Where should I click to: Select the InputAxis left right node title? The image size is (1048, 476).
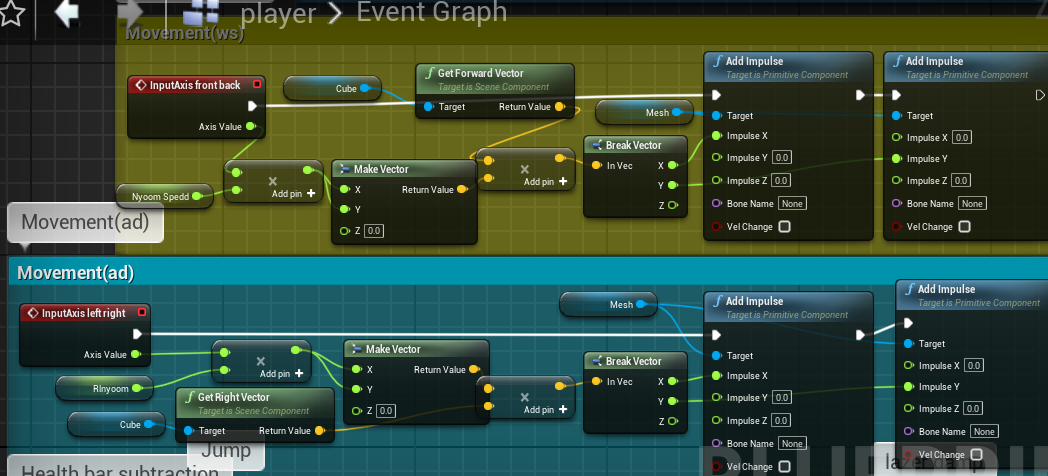[84, 313]
